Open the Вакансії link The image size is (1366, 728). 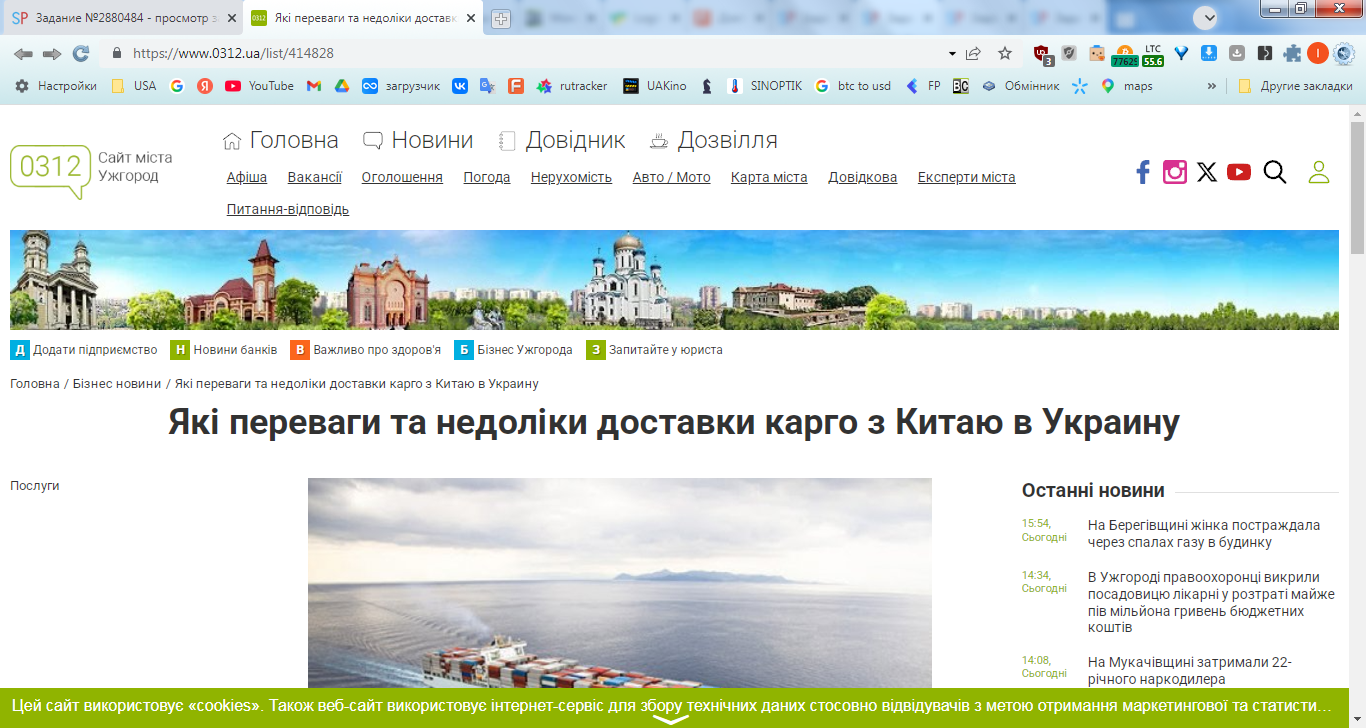coord(315,177)
